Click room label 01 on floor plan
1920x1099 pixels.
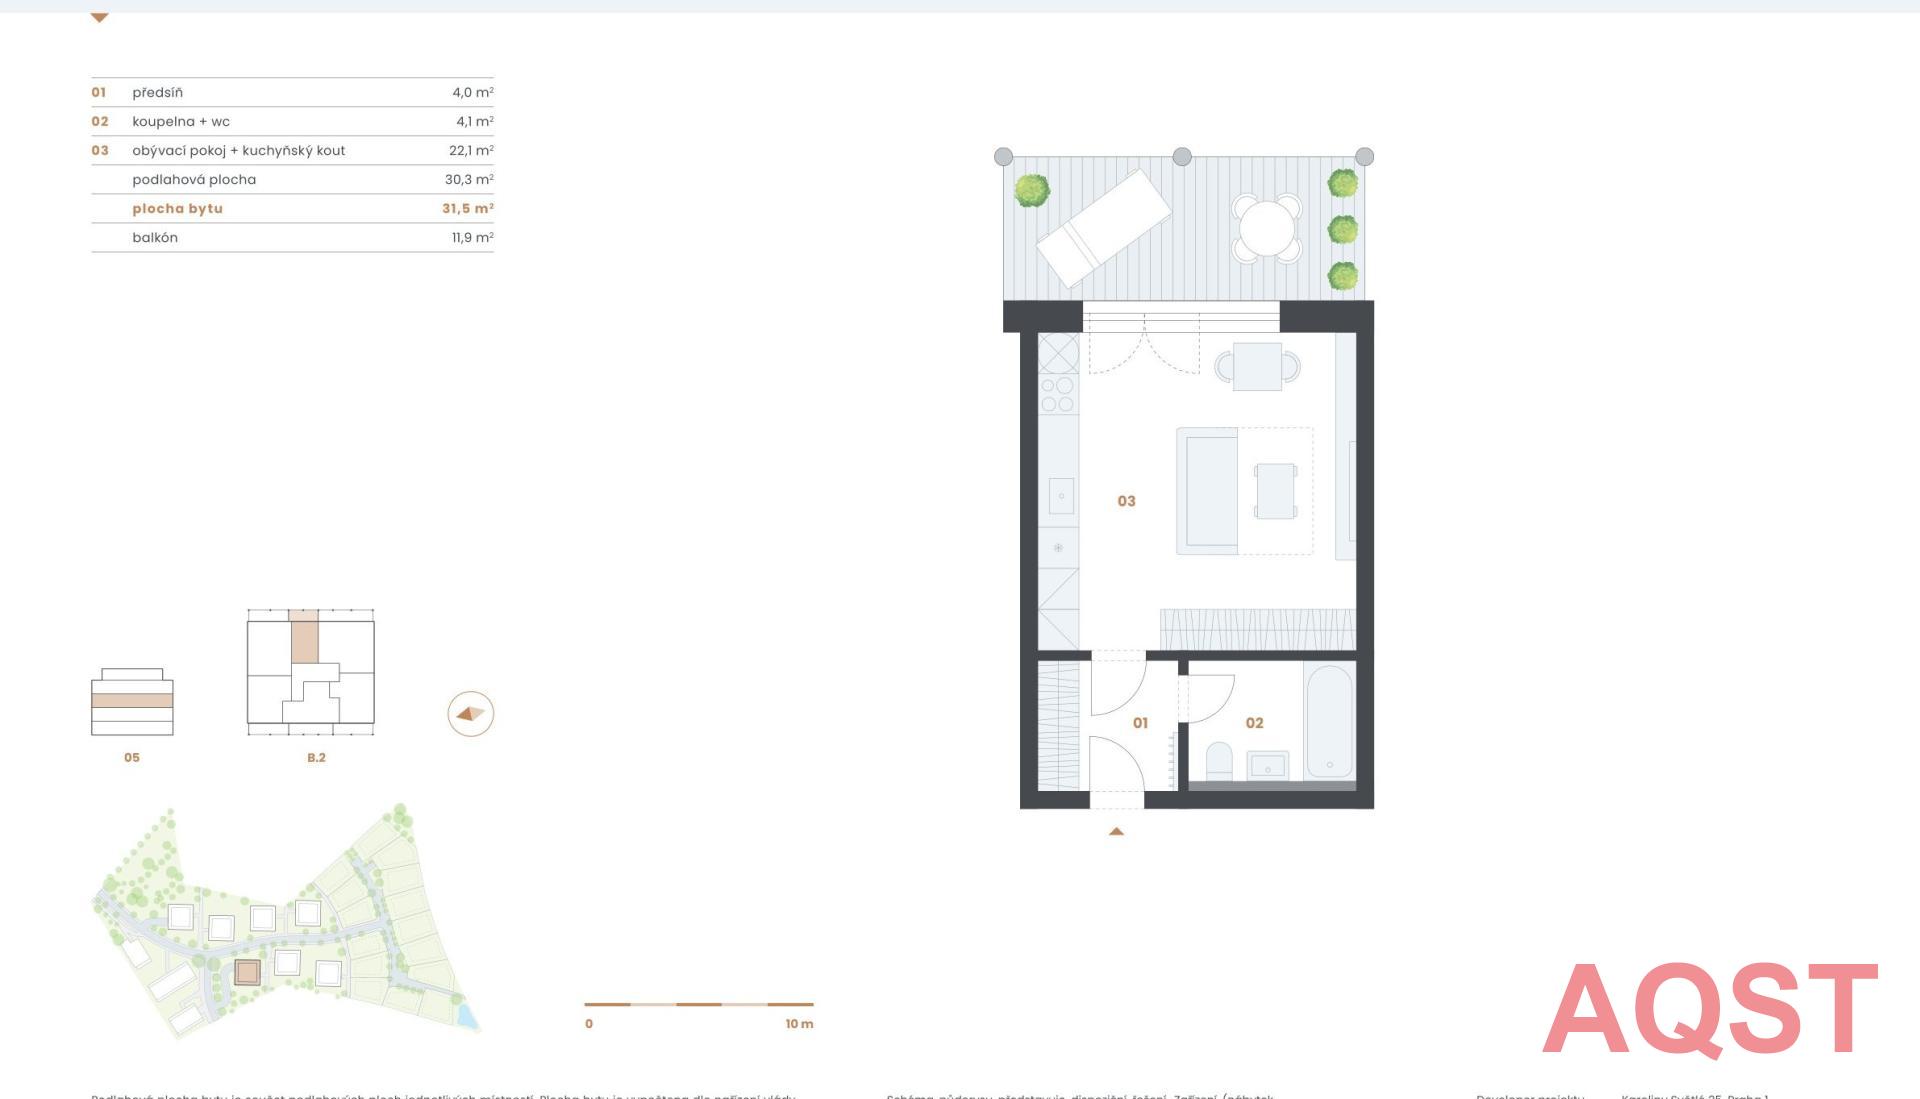pyautogui.click(x=1140, y=723)
